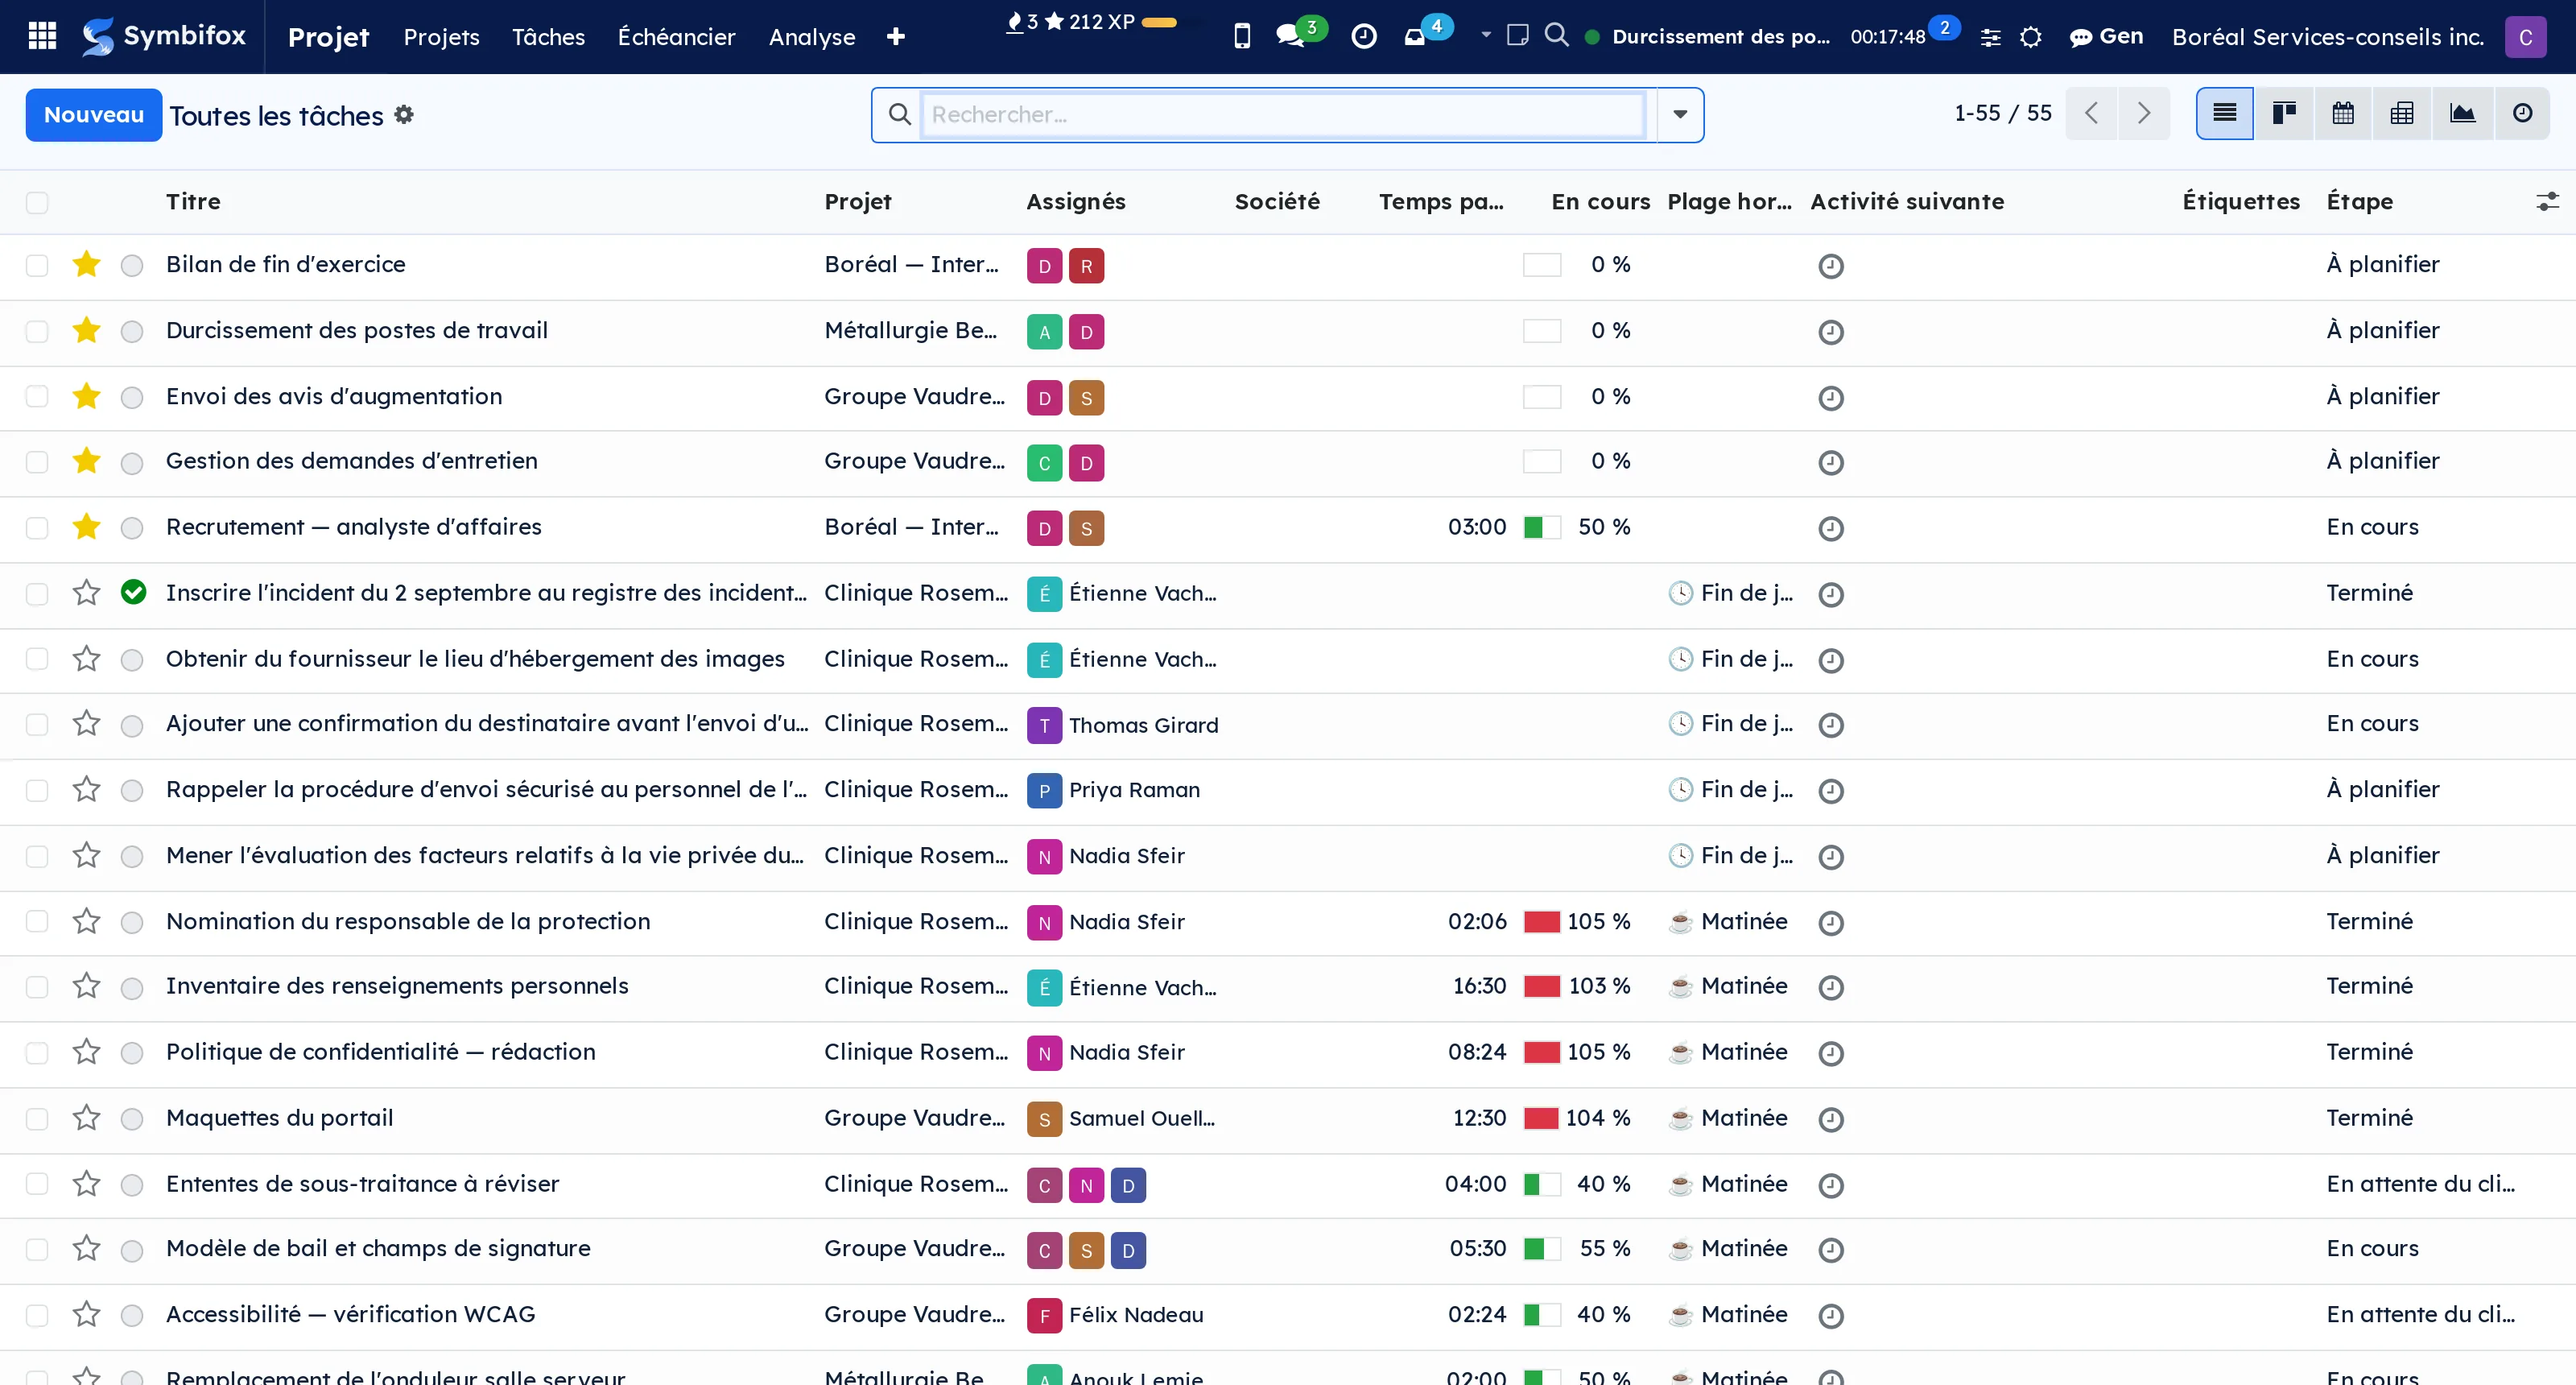This screenshot has width=2576, height=1385.
Task: Open the Tâches menu
Action: point(548,37)
